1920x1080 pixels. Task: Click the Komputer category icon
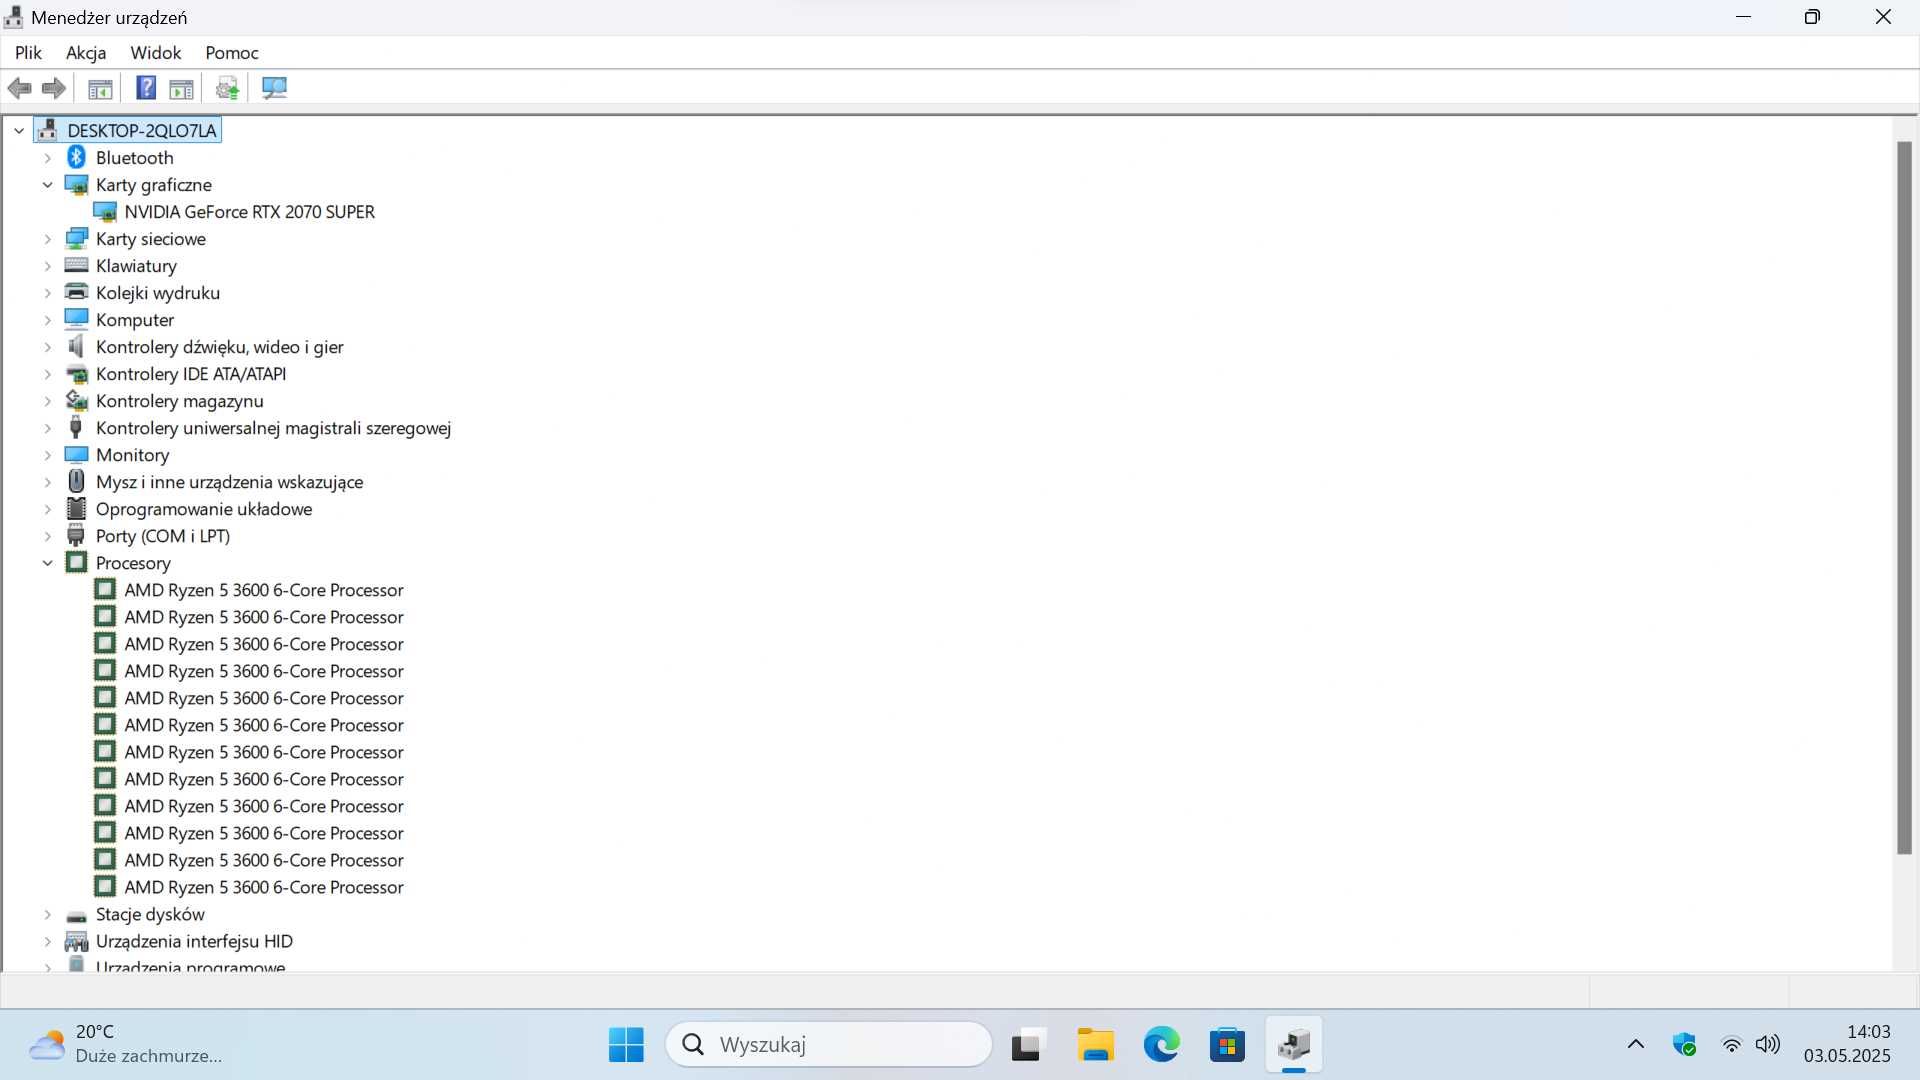point(77,319)
